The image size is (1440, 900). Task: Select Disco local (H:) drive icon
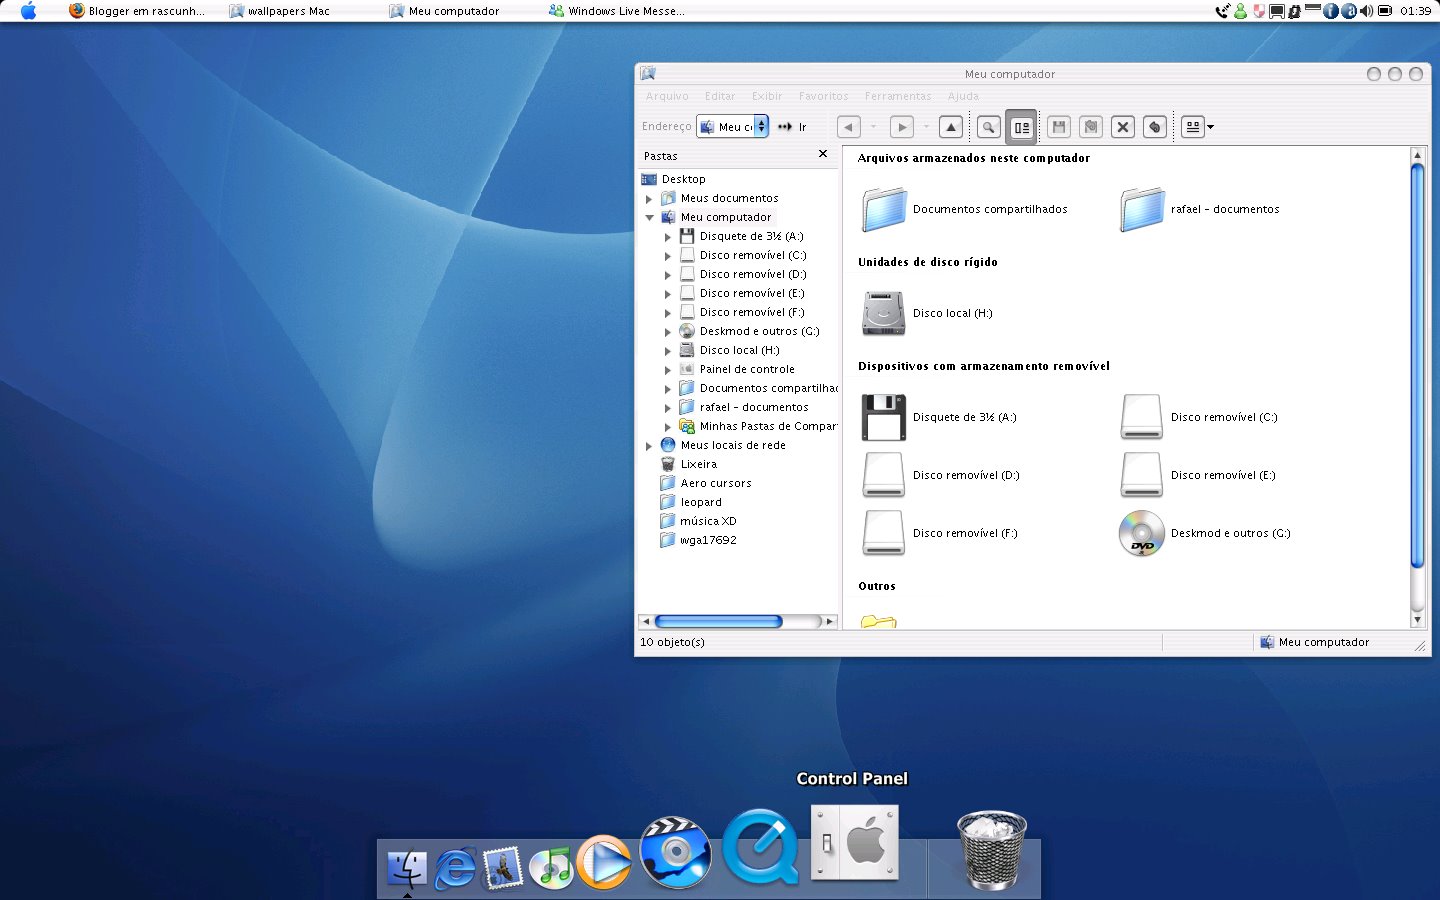click(x=884, y=314)
